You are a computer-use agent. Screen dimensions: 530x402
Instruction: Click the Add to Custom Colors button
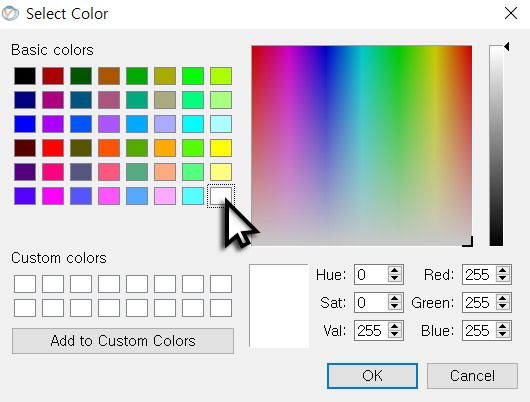click(123, 341)
